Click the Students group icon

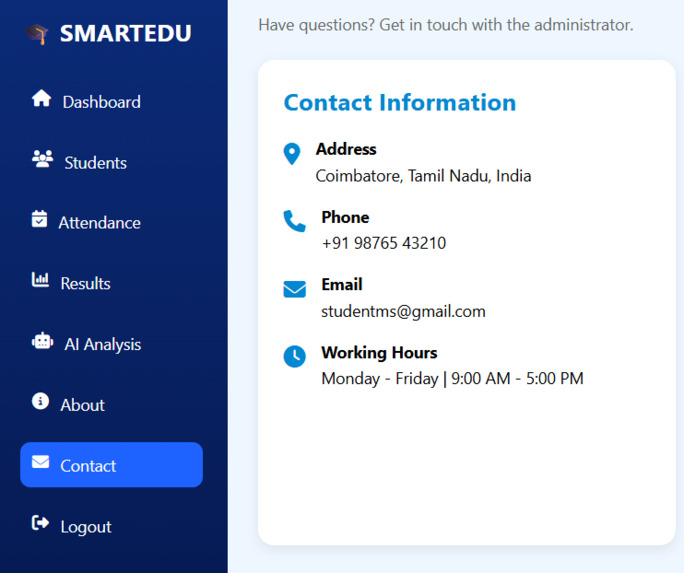pyautogui.click(x=43, y=159)
